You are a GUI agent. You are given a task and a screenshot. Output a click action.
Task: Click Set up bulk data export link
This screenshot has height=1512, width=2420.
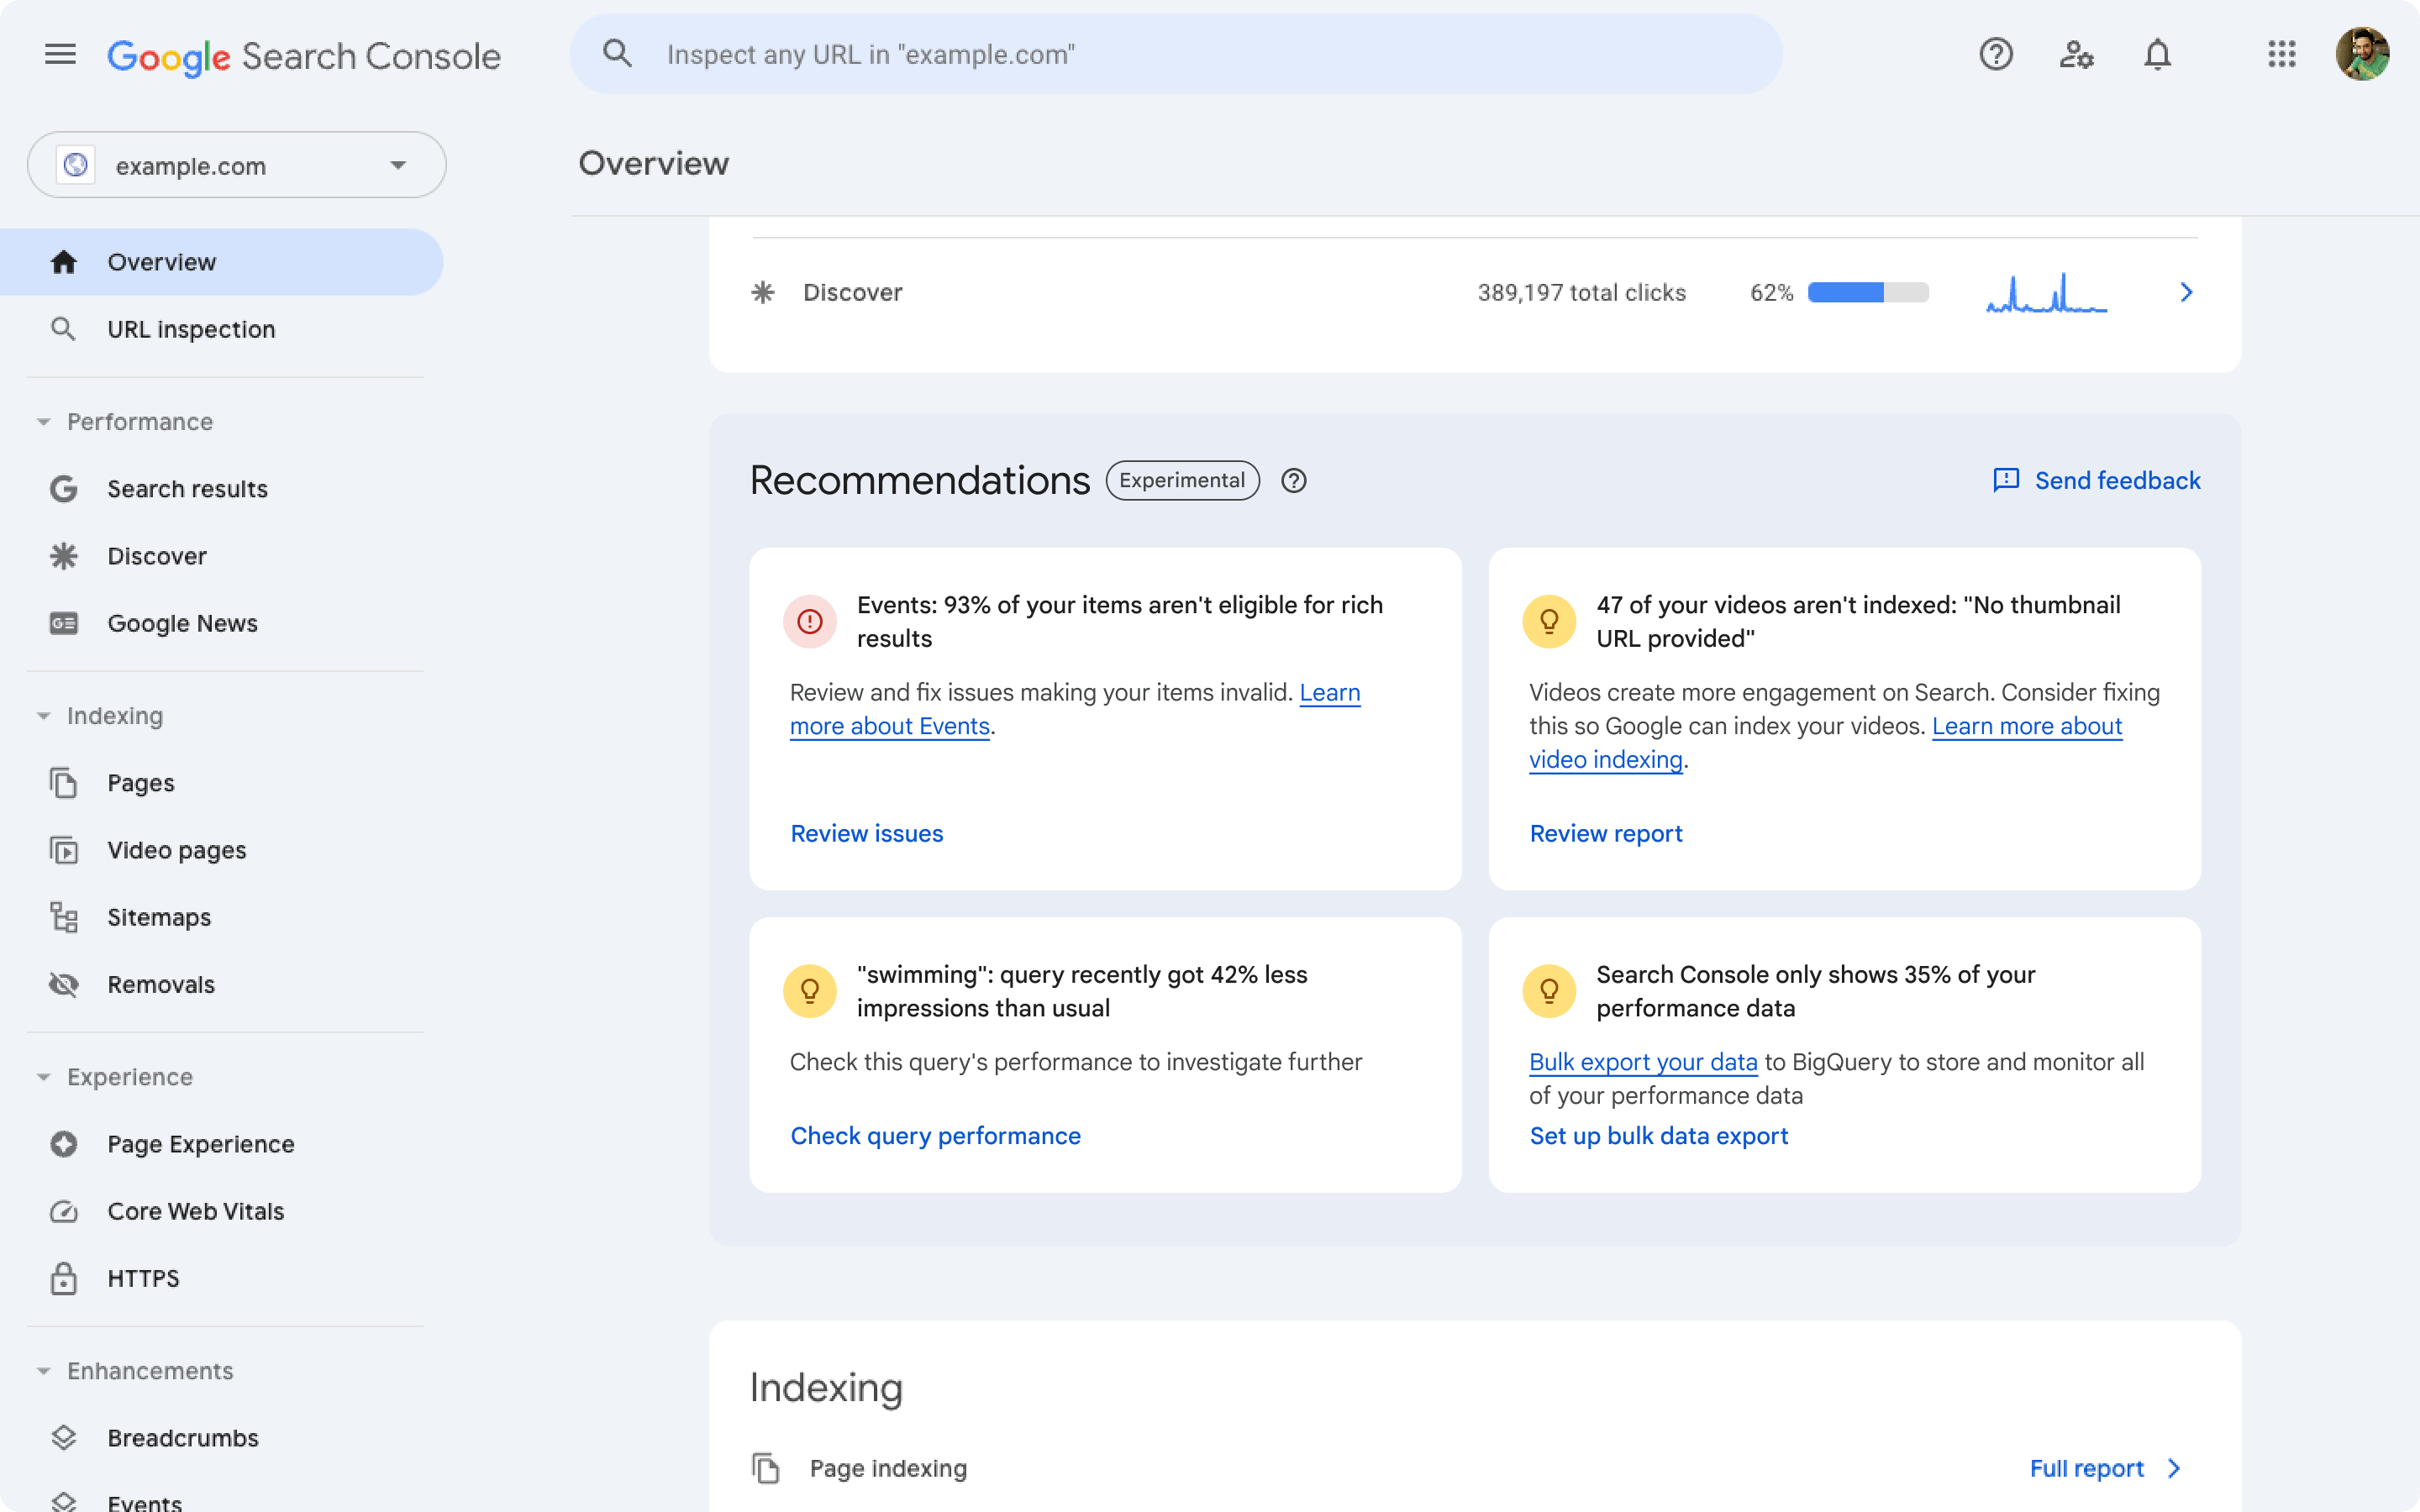click(1657, 1134)
